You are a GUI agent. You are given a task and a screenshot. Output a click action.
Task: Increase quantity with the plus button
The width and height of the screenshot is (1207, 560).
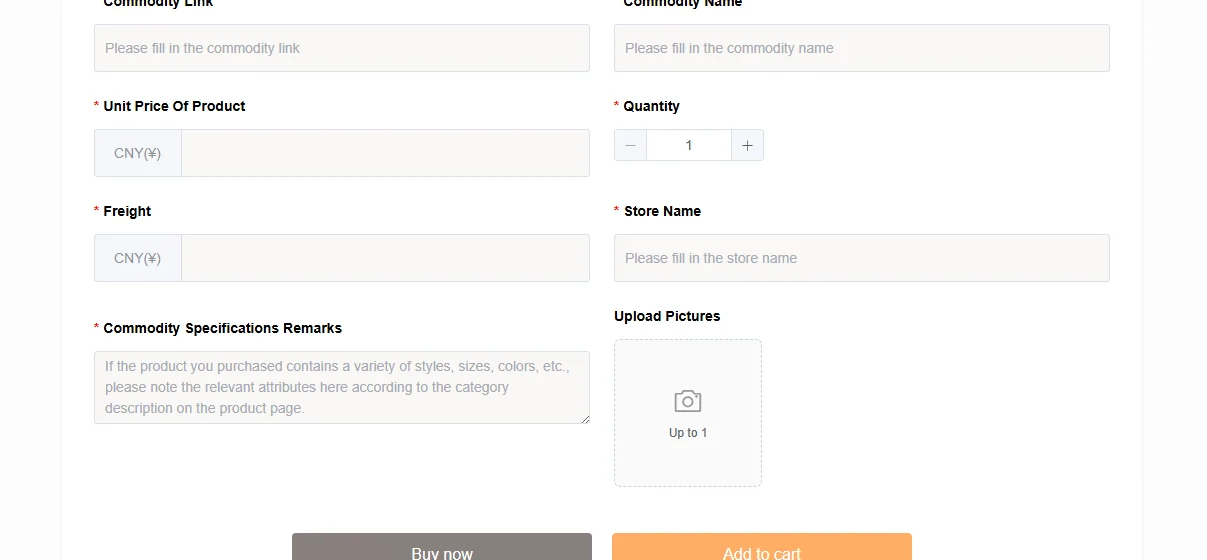(747, 145)
